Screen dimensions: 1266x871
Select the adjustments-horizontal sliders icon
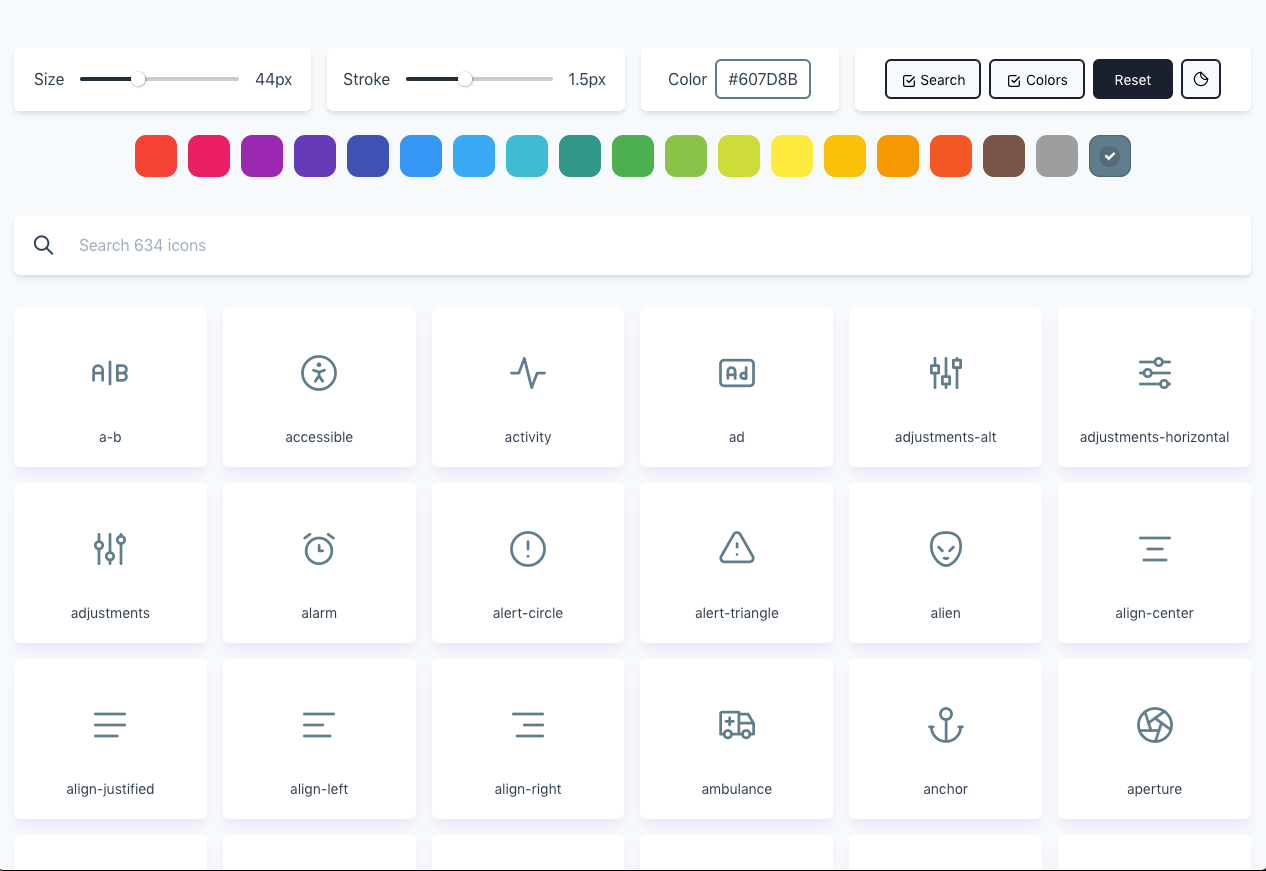[x=1154, y=373]
